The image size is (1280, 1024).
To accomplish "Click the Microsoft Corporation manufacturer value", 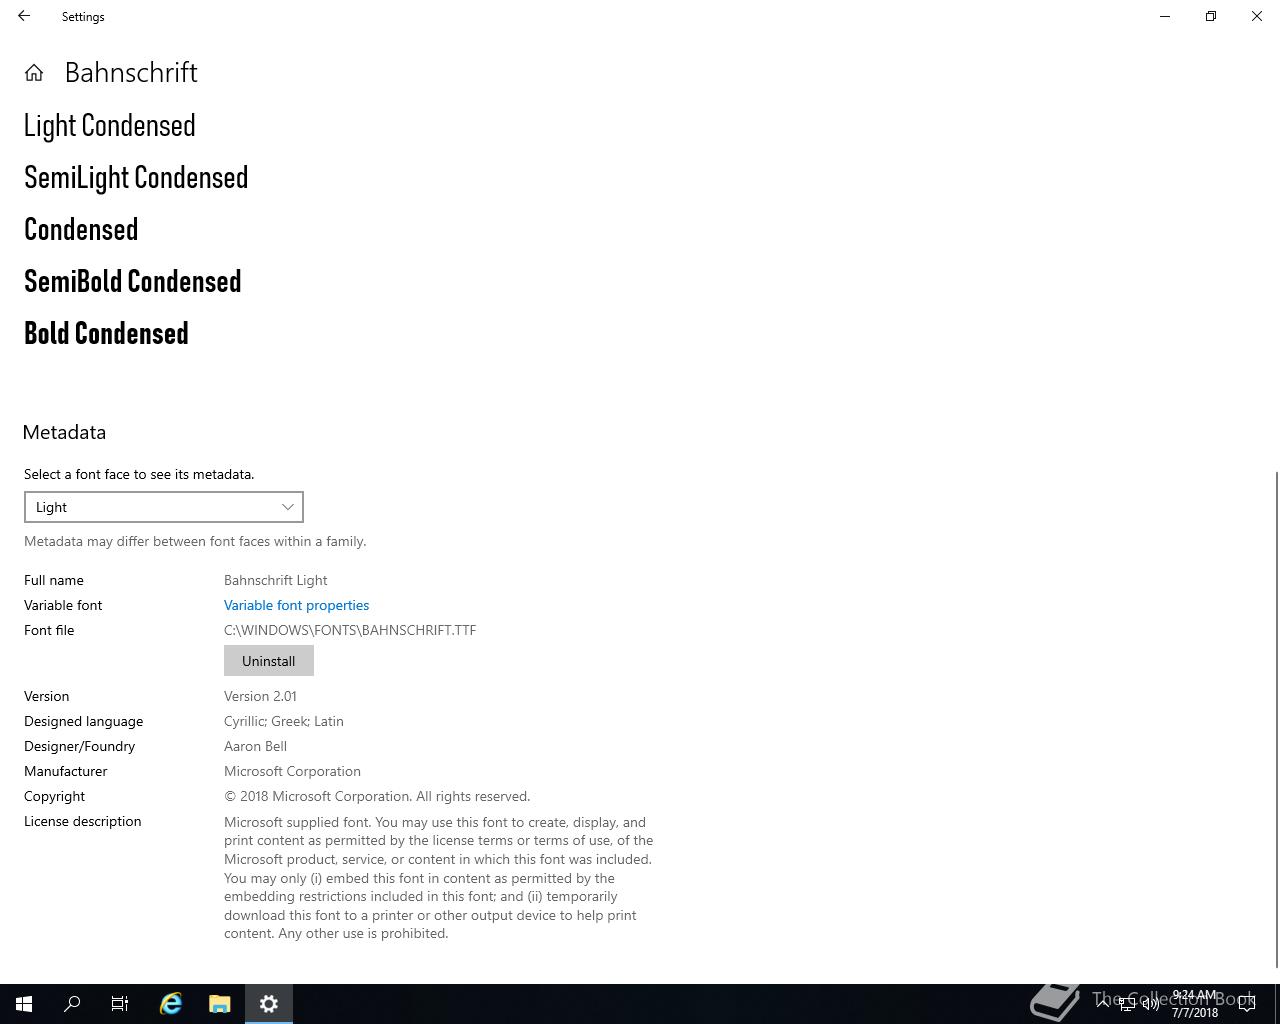I will coord(292,771).
